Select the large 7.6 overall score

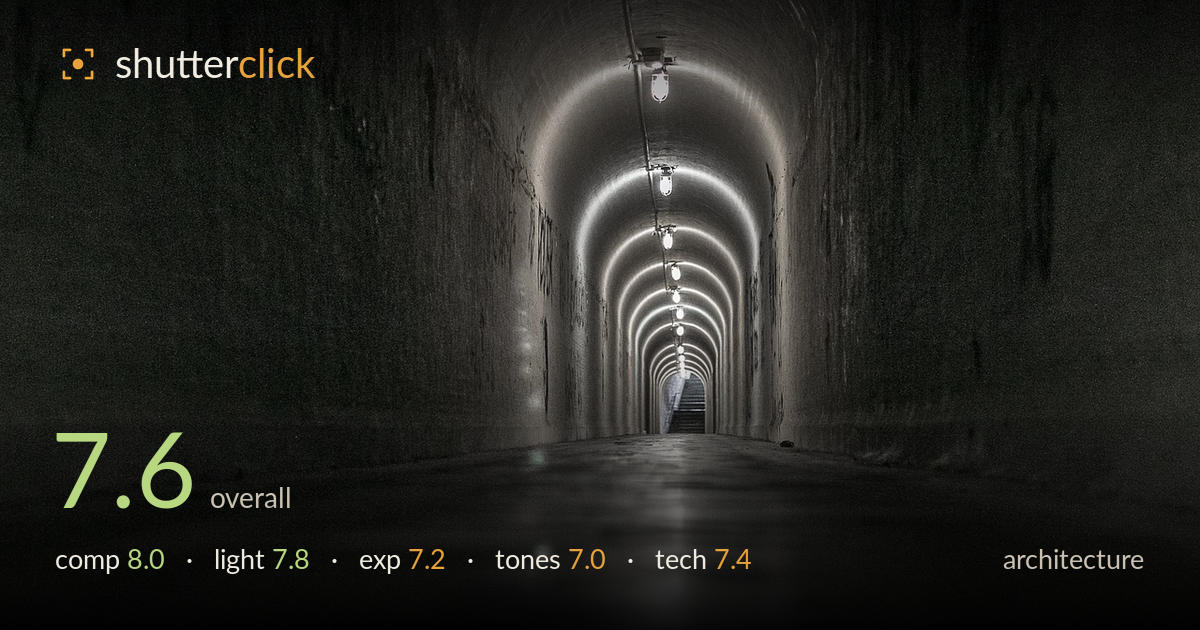[x=124, y=471]
